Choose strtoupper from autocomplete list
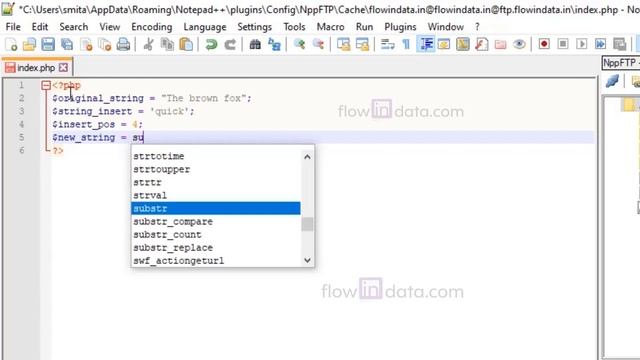This screenshot has height=360, width=640. tap(216, 169)
